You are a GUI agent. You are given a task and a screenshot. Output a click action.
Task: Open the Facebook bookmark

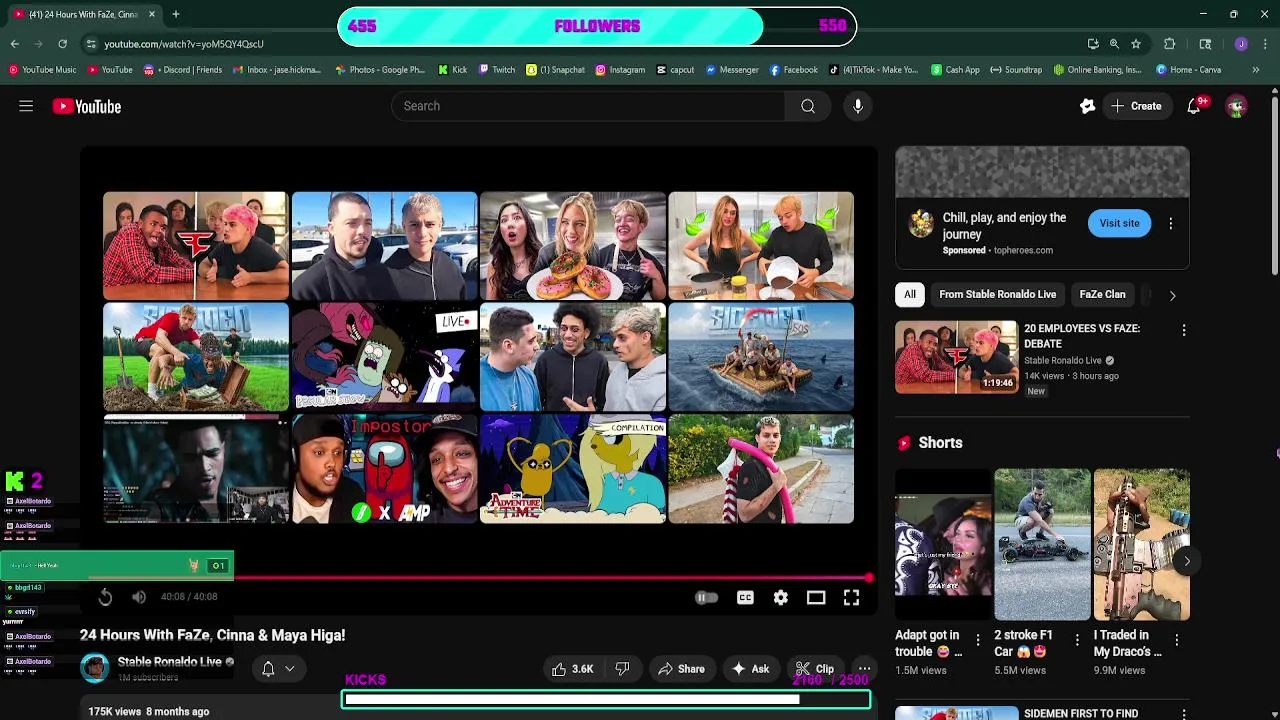click(793, 70)
